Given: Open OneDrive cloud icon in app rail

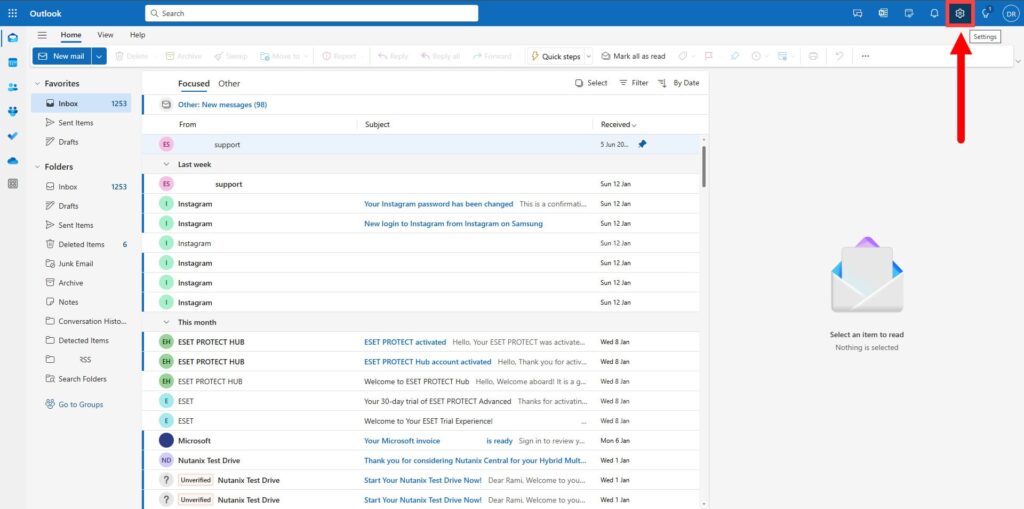Looking at the screenshot, I should click(x=12, y=160).
